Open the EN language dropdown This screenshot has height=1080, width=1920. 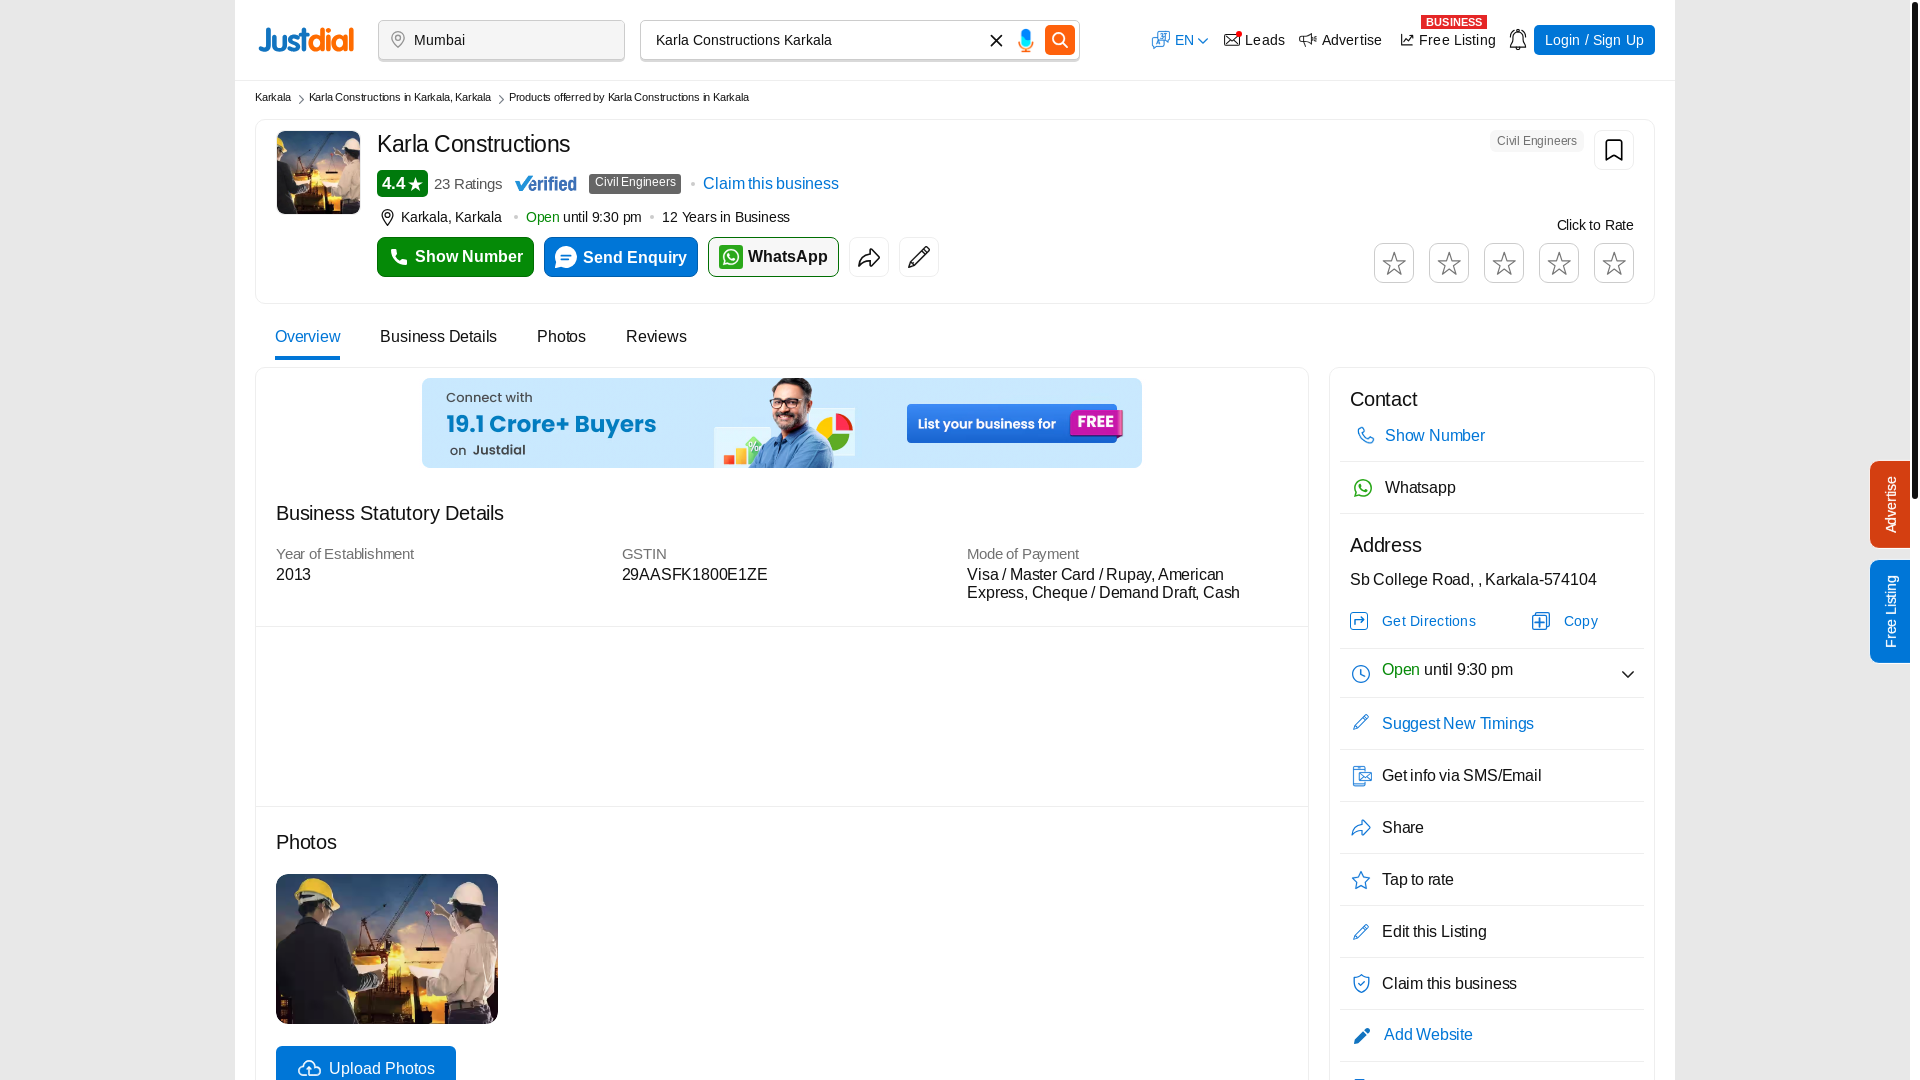pyautogui.click(x=1180, y=40)
